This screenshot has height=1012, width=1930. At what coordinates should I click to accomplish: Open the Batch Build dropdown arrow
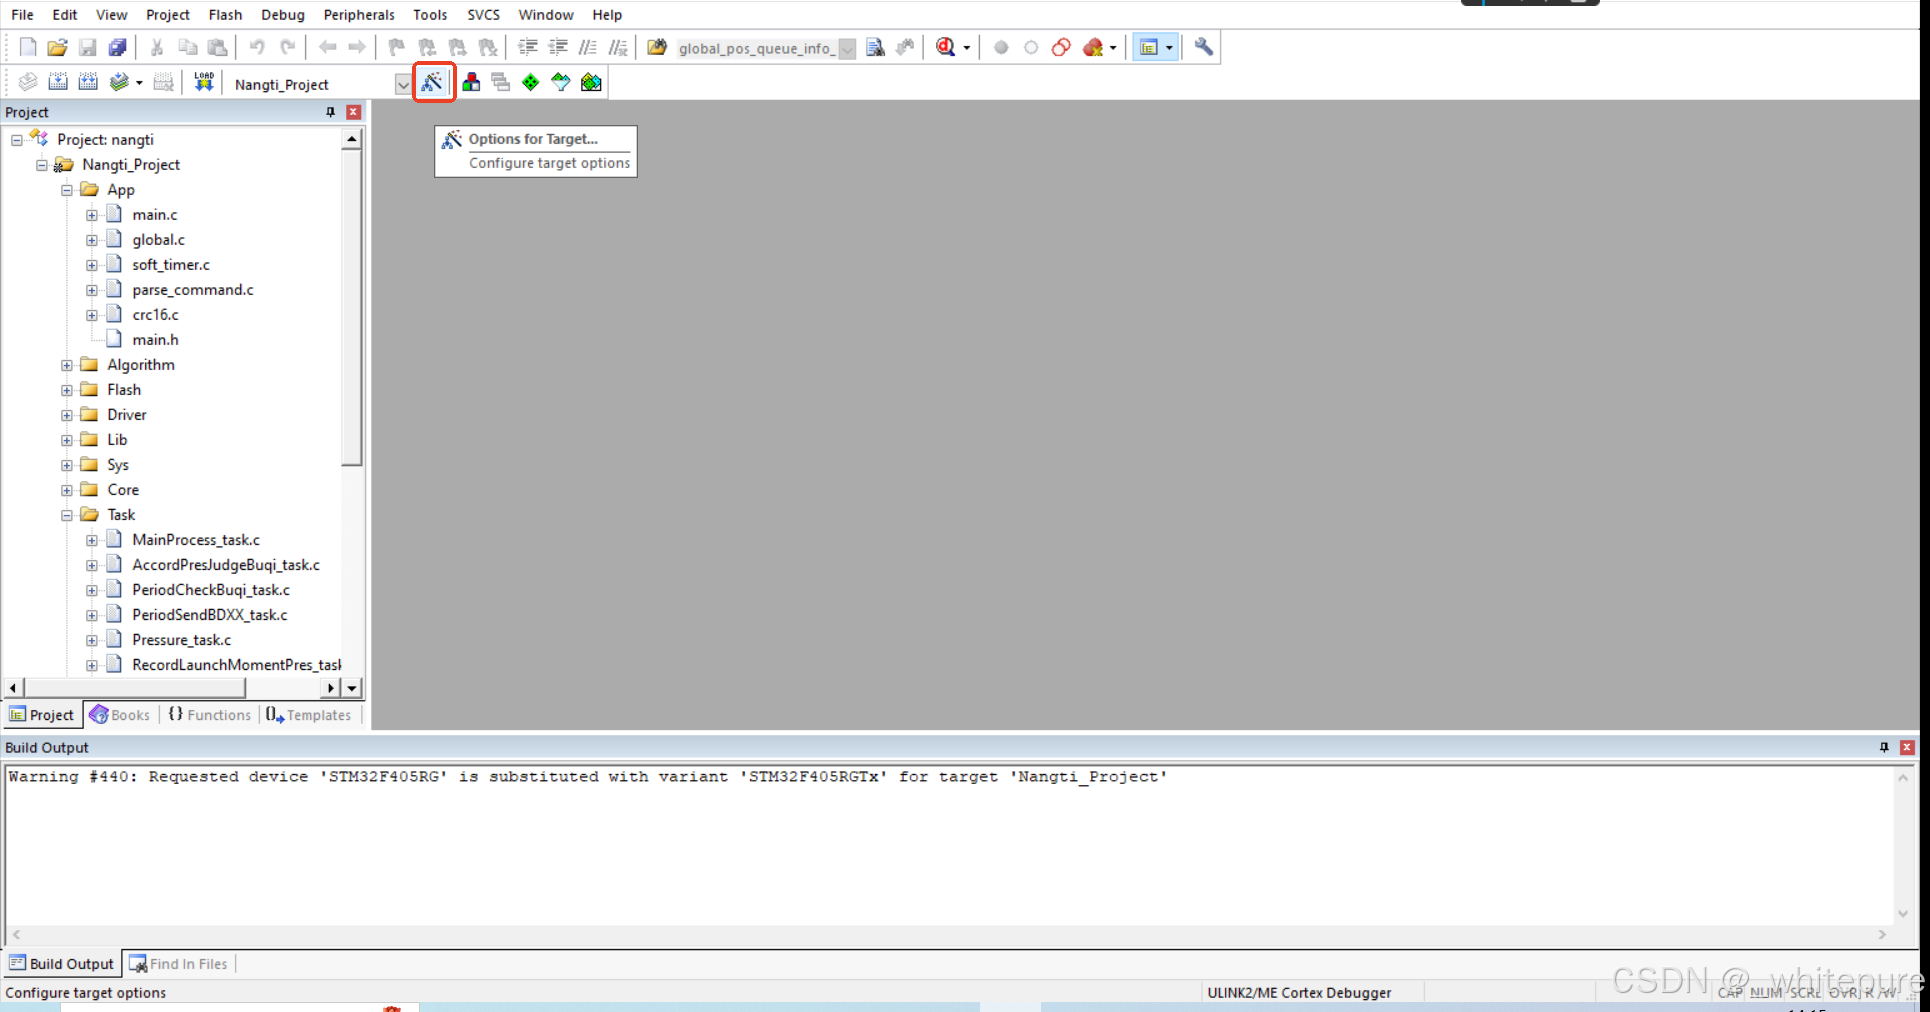point(139,82)
